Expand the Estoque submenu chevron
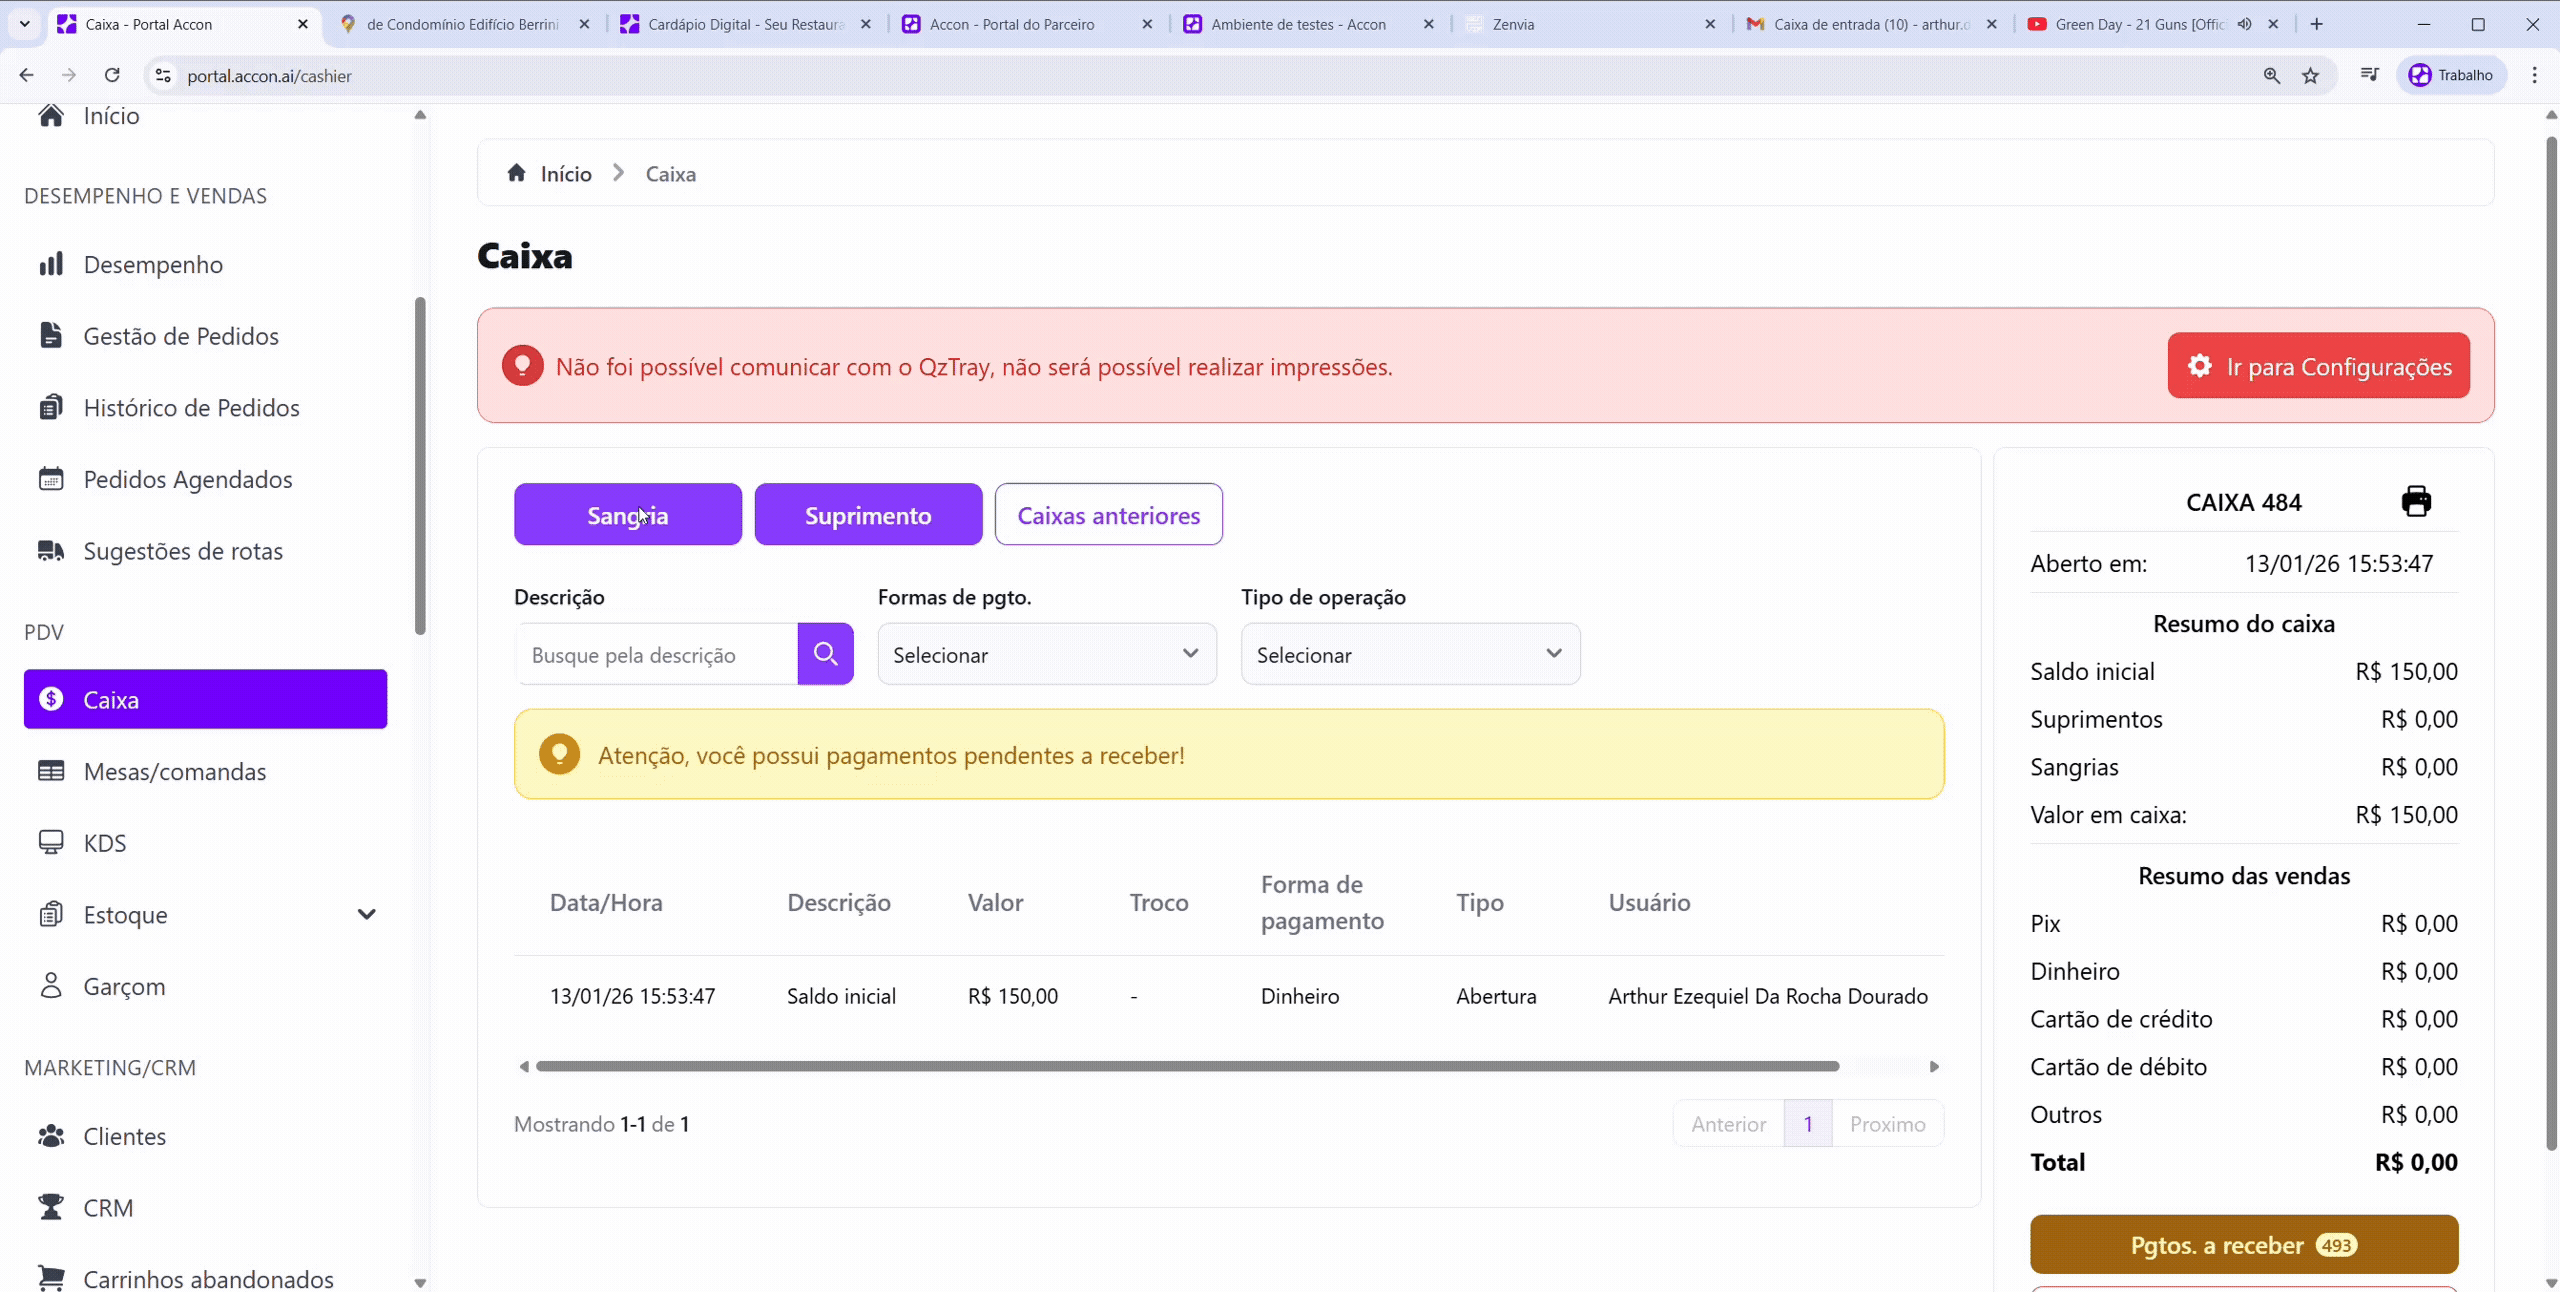Viewport: 2560px width, 1292px height. point(367,914)
